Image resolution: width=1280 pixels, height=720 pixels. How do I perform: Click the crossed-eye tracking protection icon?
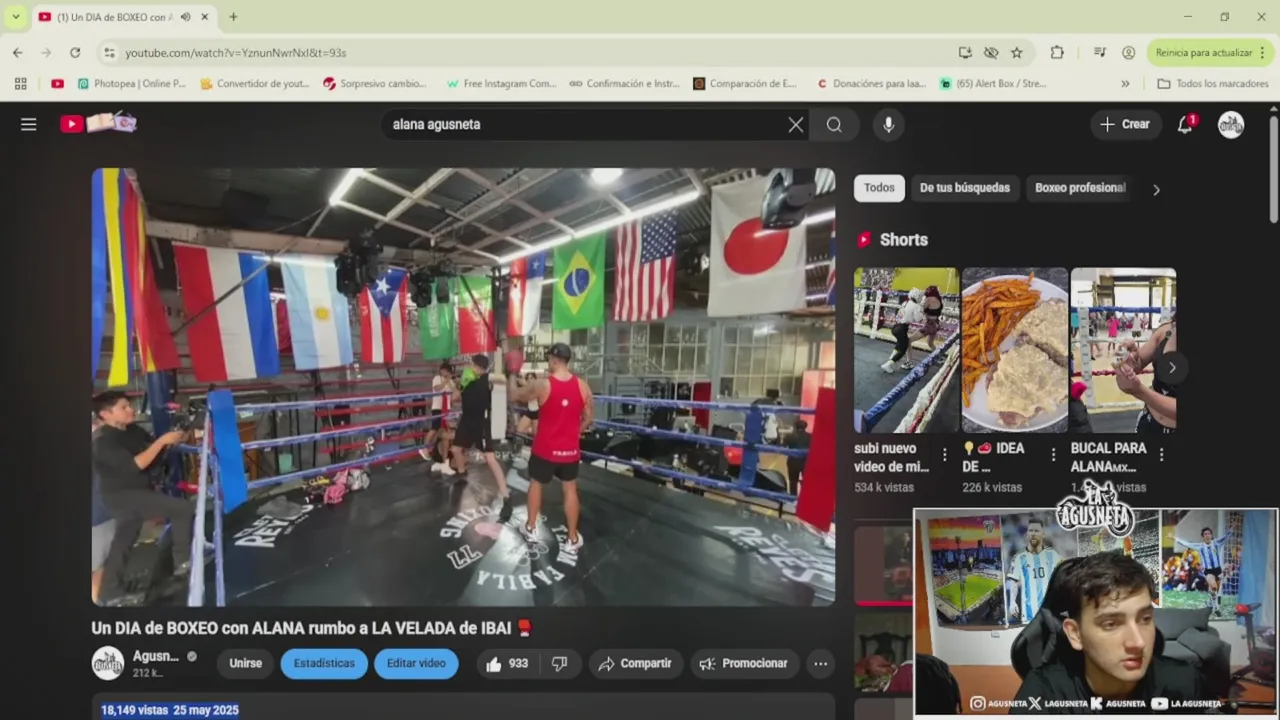click(x=991, y=52)
